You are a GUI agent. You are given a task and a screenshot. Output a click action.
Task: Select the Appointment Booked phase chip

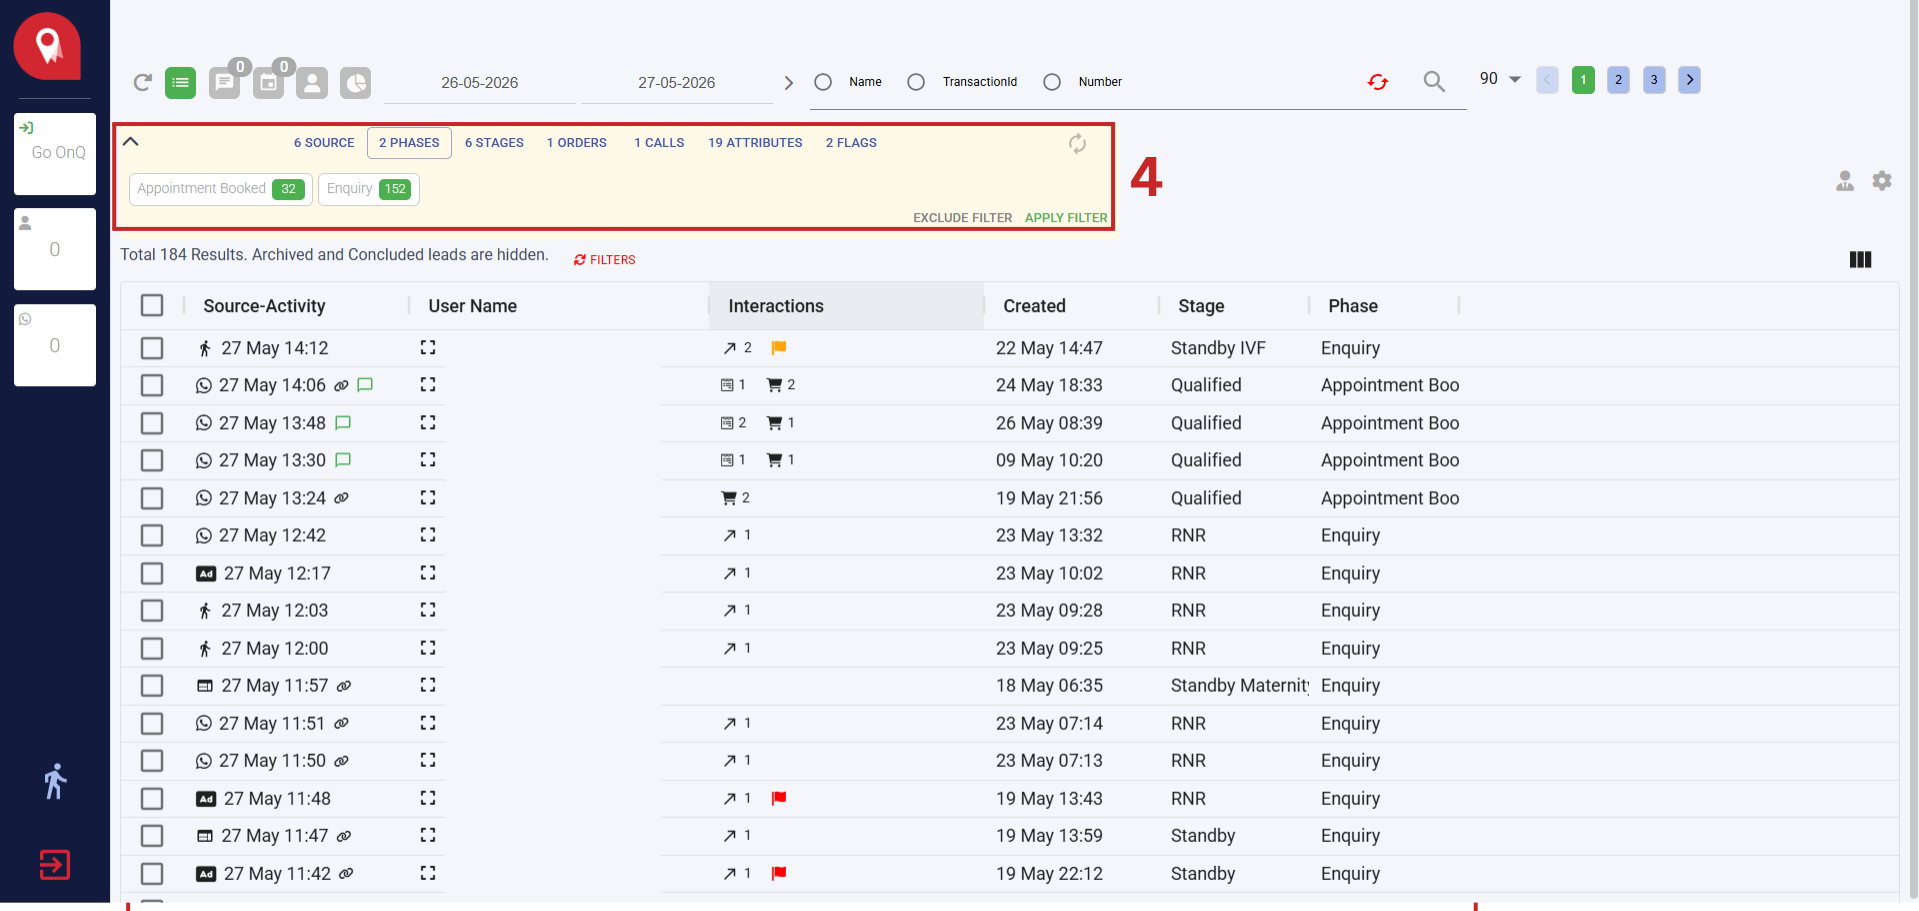[221, 189]
